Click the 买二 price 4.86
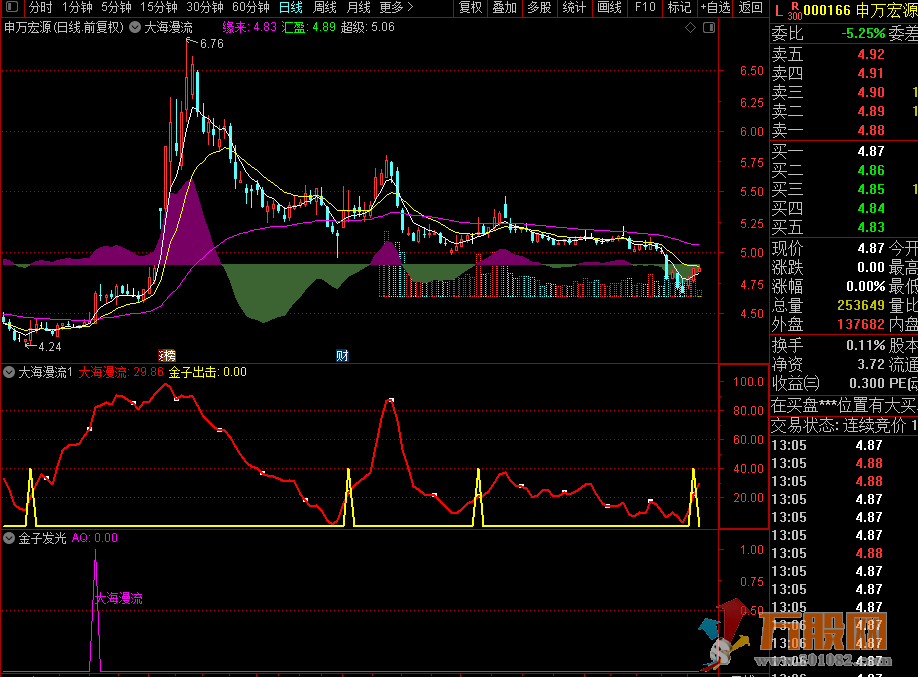The image size is (918, 677). point(871,170)
